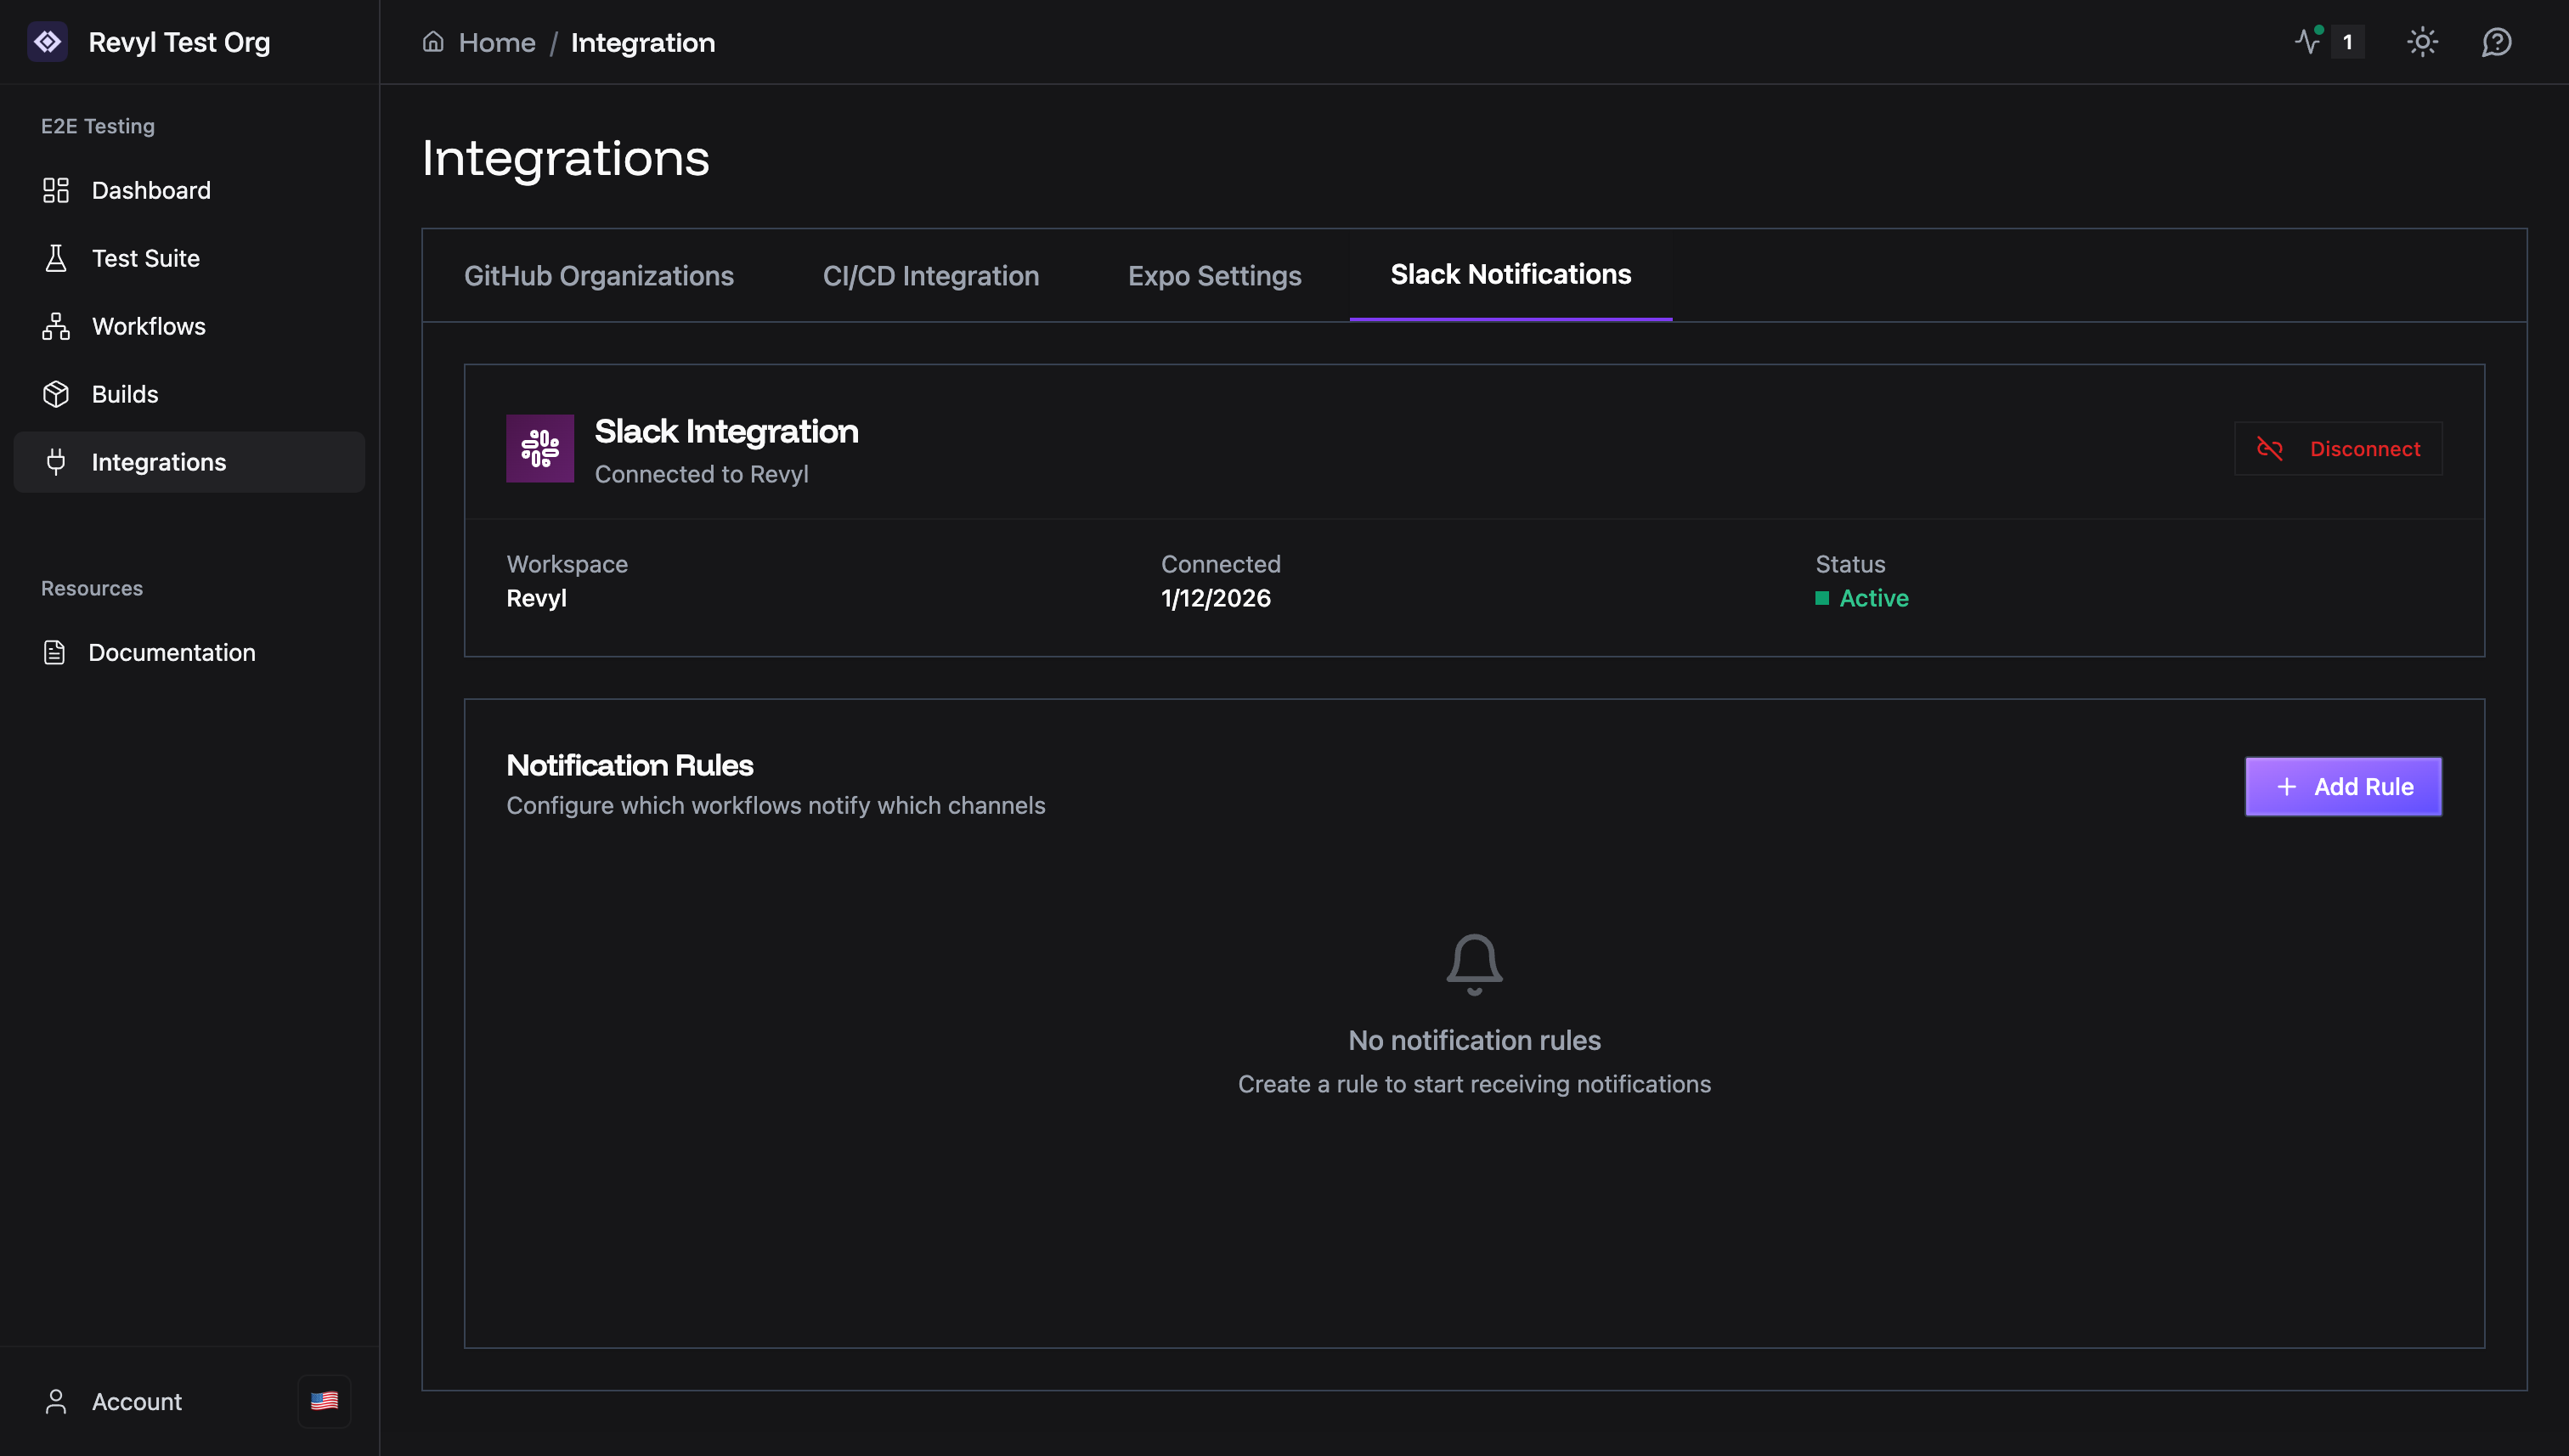Click the Account user icon
The image size is (2569, 1456).
56,1401
